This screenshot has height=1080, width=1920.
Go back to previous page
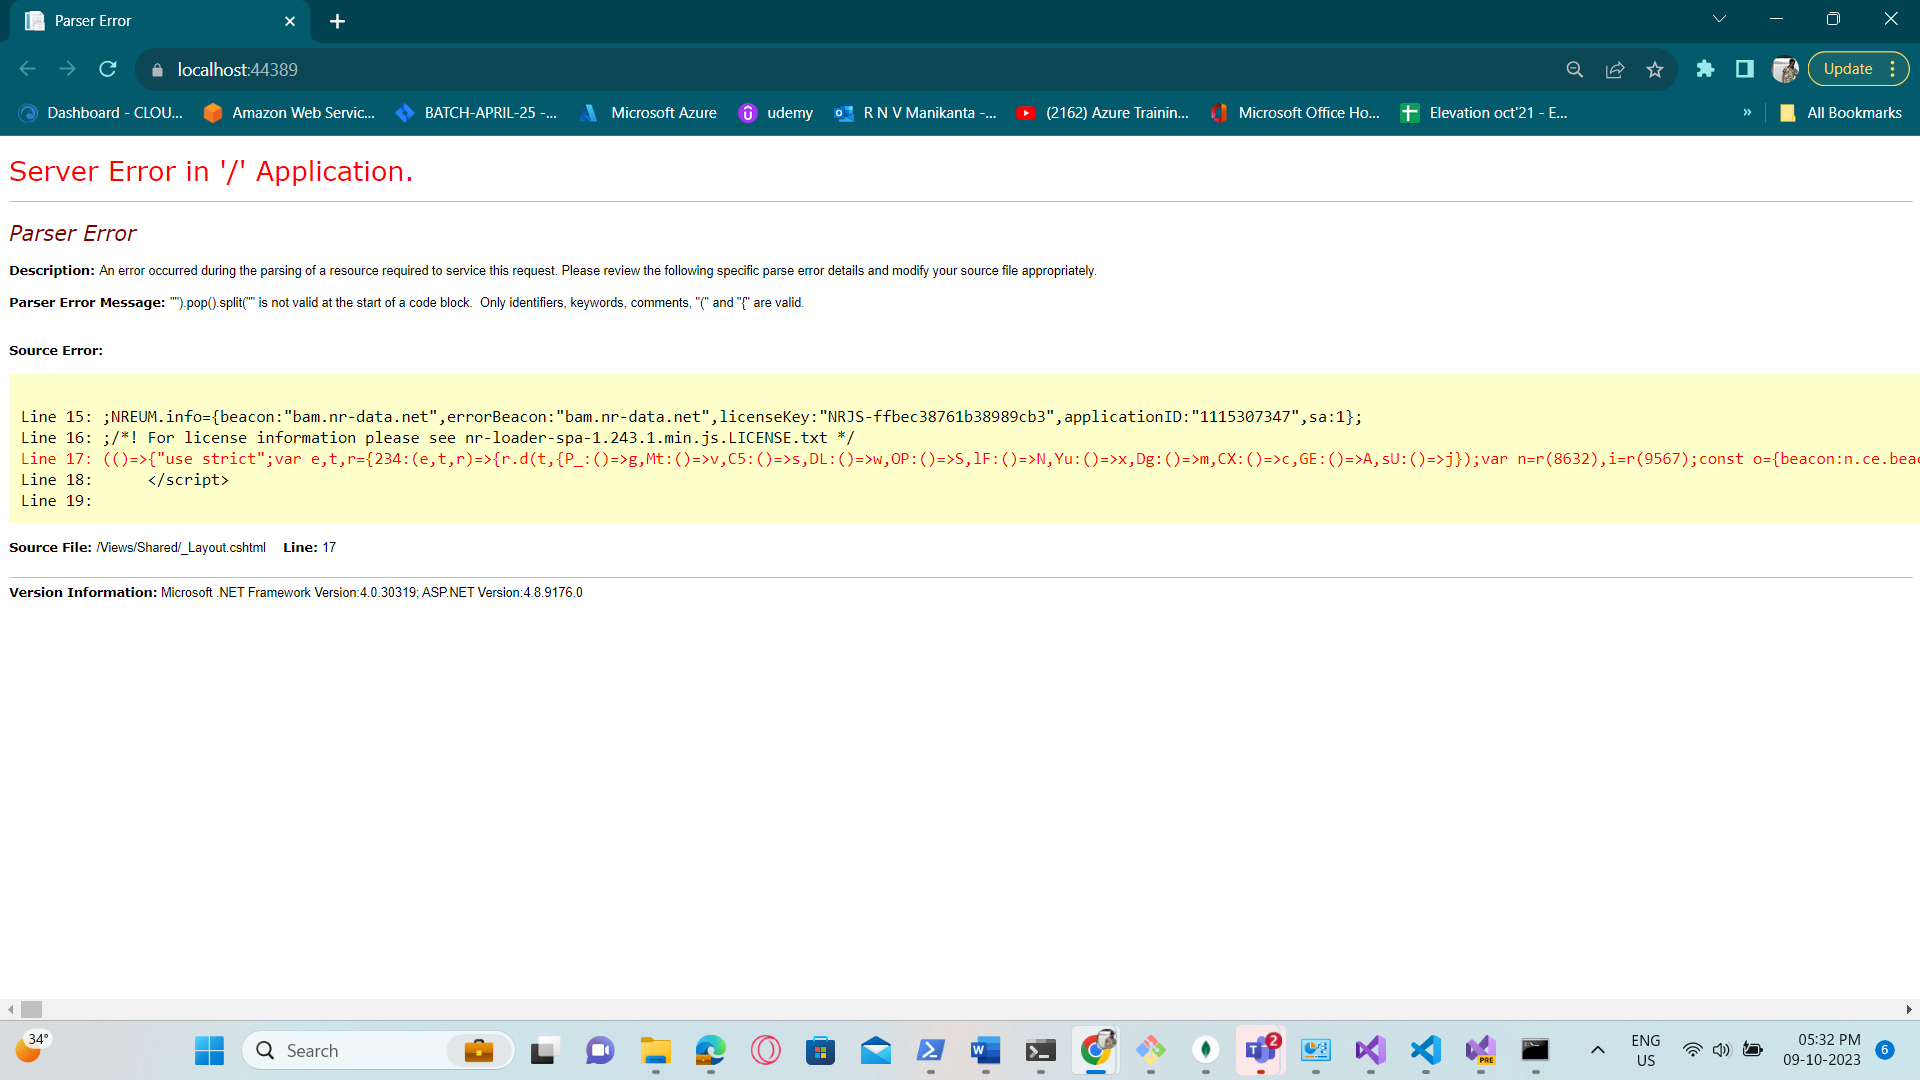(x=28, y=69)
